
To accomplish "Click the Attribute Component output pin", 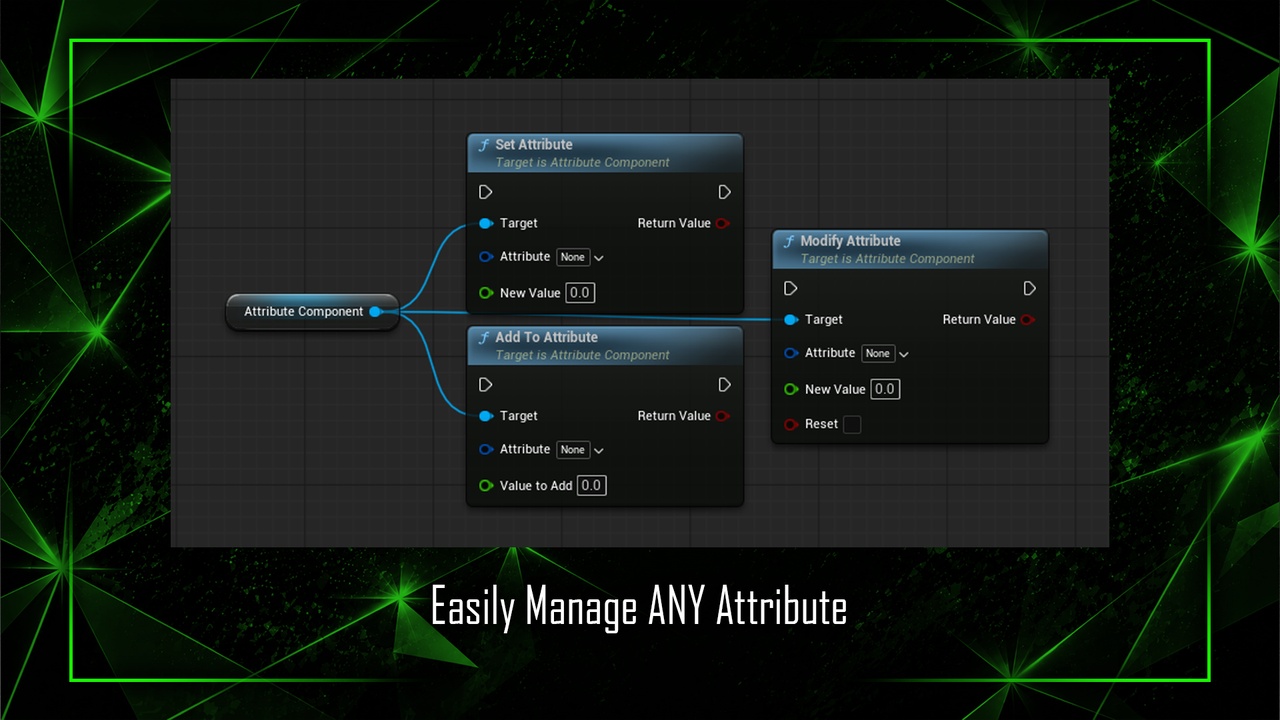I will pos(376,312).
